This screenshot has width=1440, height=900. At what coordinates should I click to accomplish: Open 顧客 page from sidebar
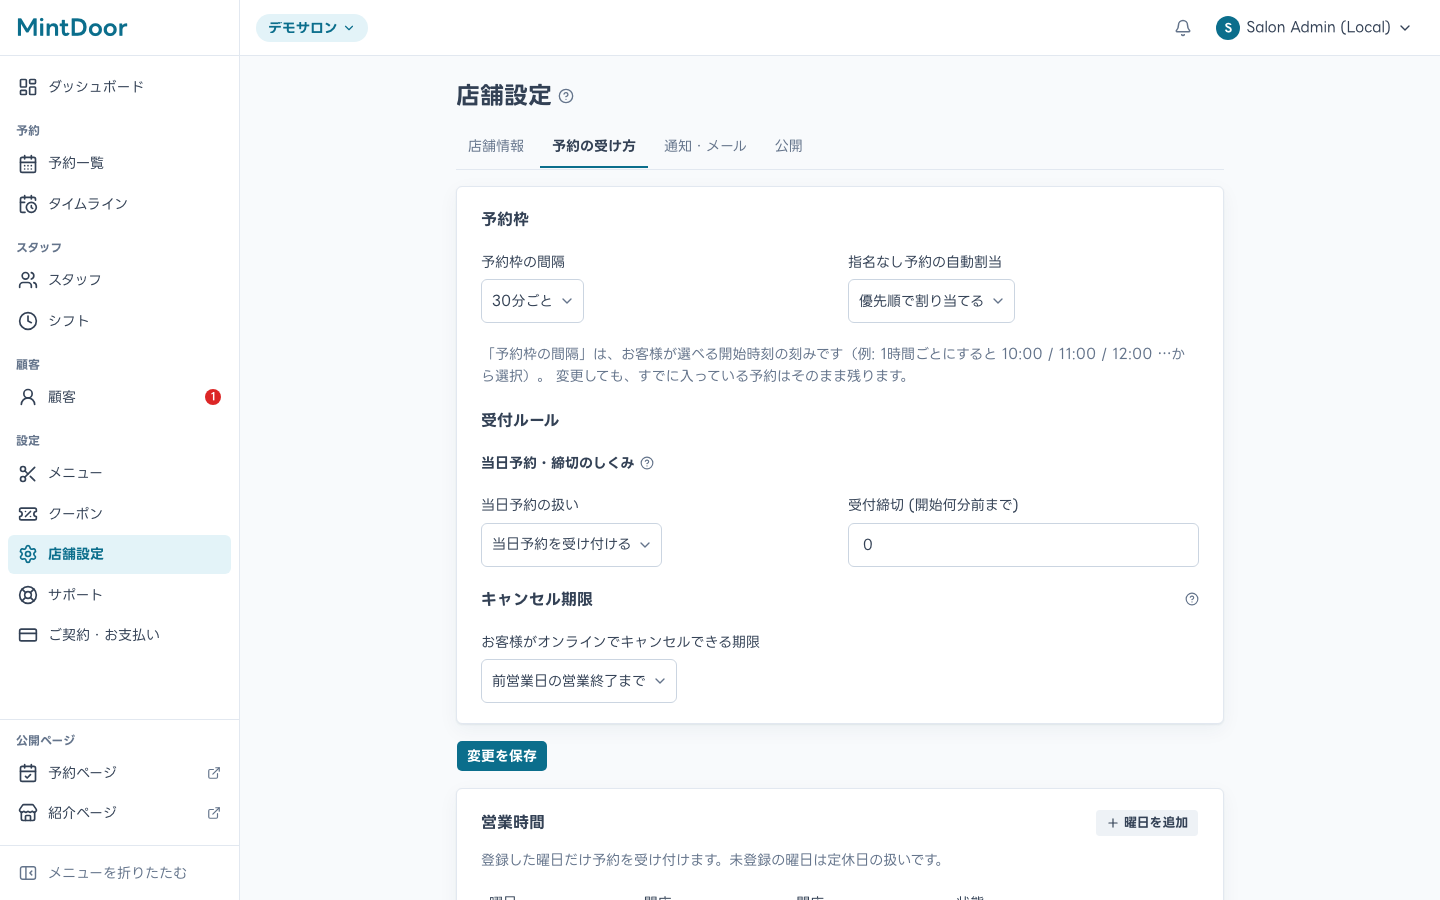pyautogui.click(x=119, y=397)
